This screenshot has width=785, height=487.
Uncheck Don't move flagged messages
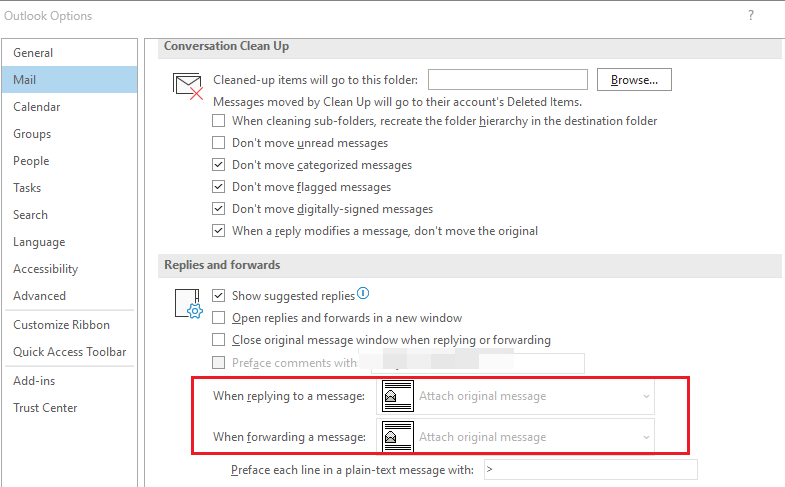(218, 187)
